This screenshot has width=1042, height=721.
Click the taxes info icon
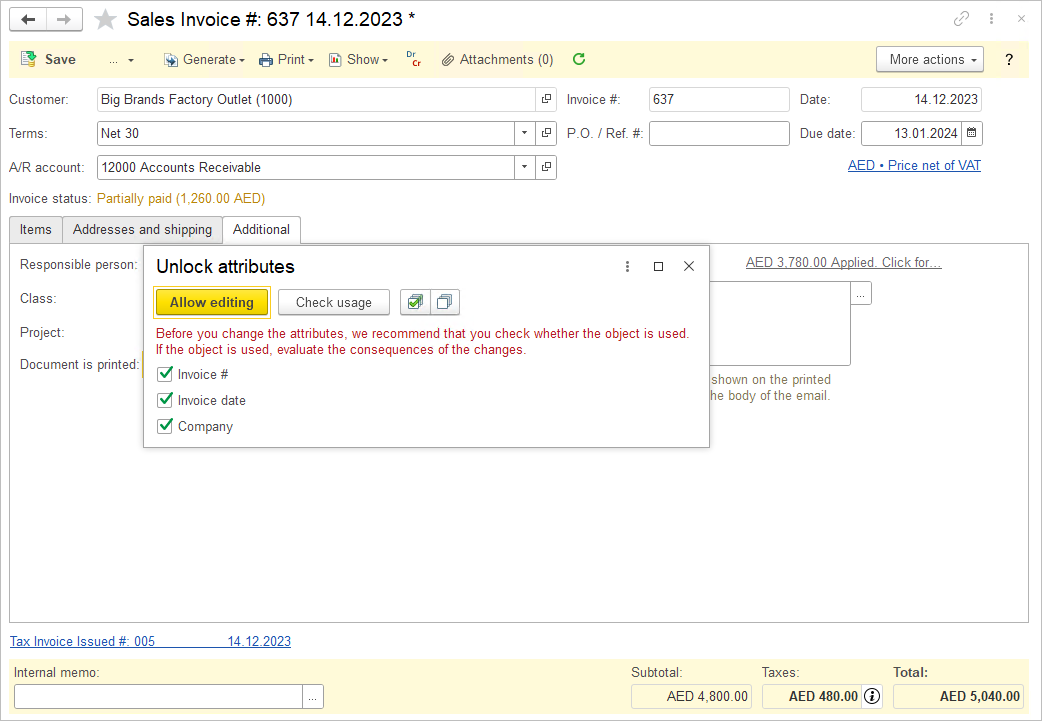[x=872, y=696]
